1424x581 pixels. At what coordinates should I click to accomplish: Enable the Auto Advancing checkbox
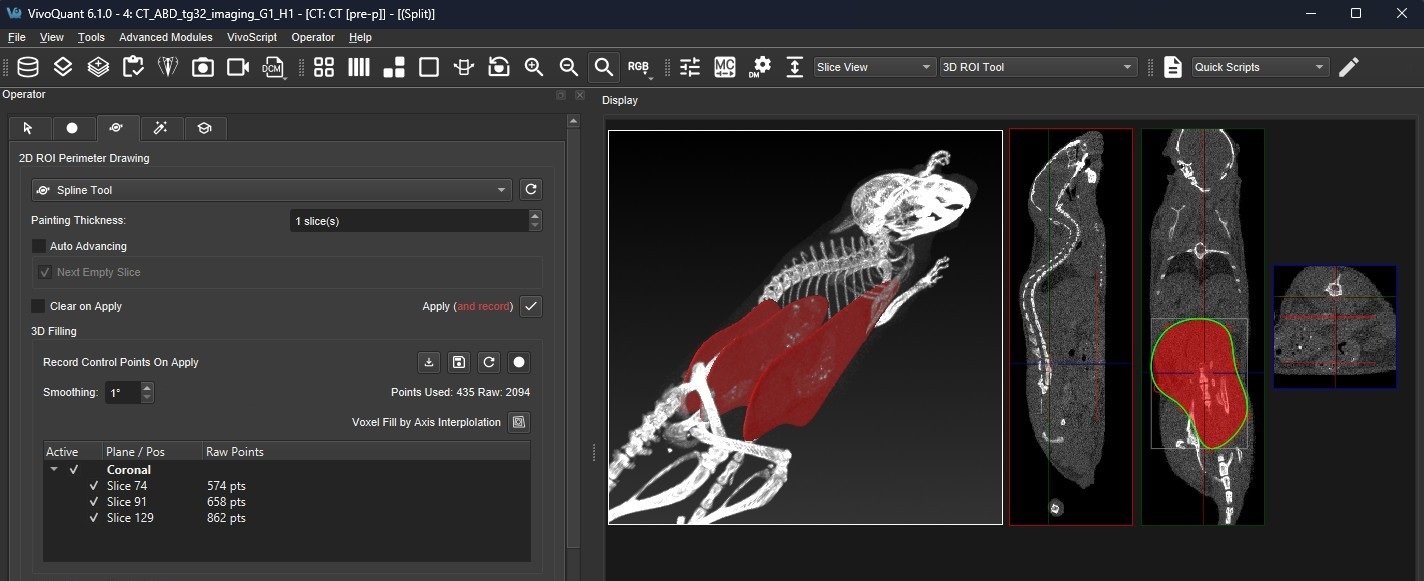click(38, 246)
